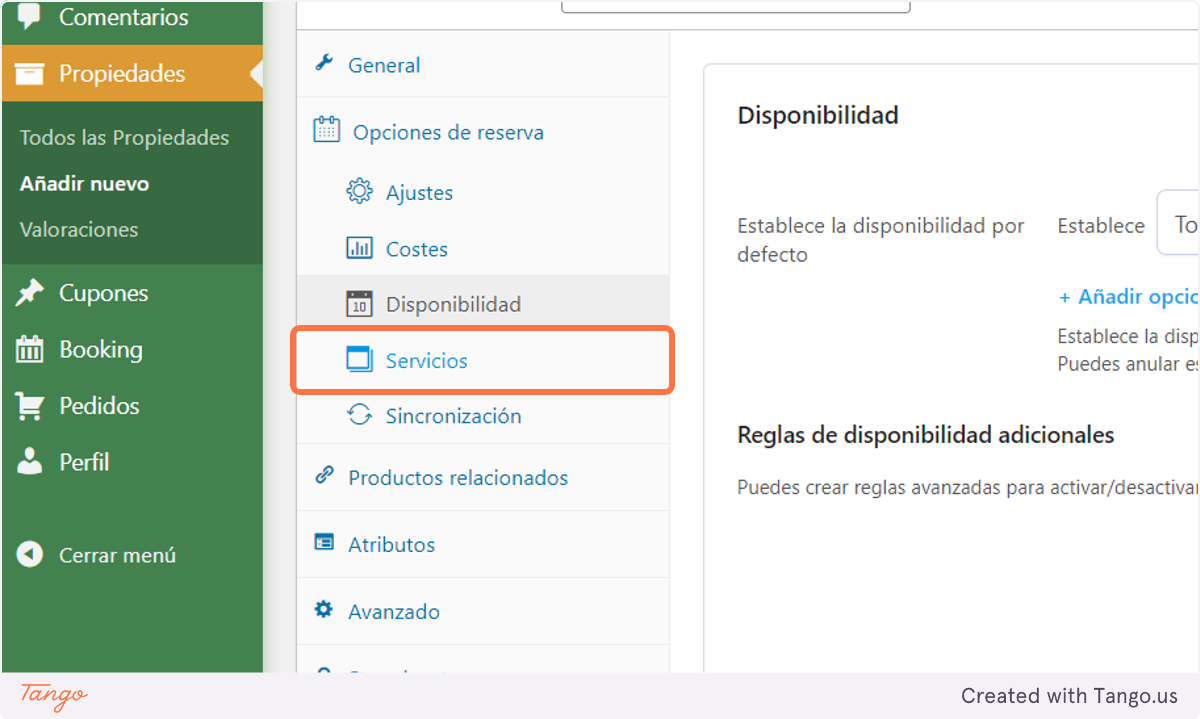Open the Ajustes sub-tab

[483, 192]
